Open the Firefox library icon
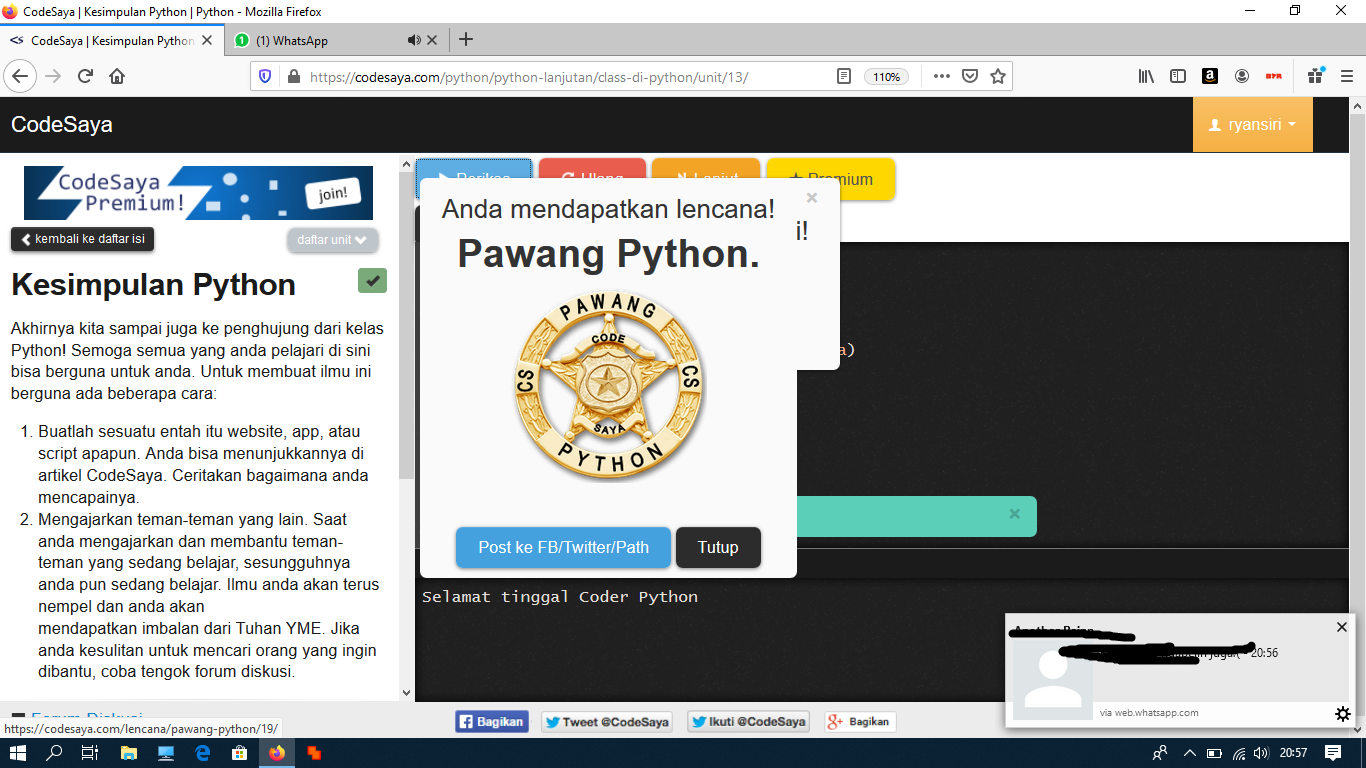The width and height of the screenshot is (1366, 768). [x=1146, y=76]
